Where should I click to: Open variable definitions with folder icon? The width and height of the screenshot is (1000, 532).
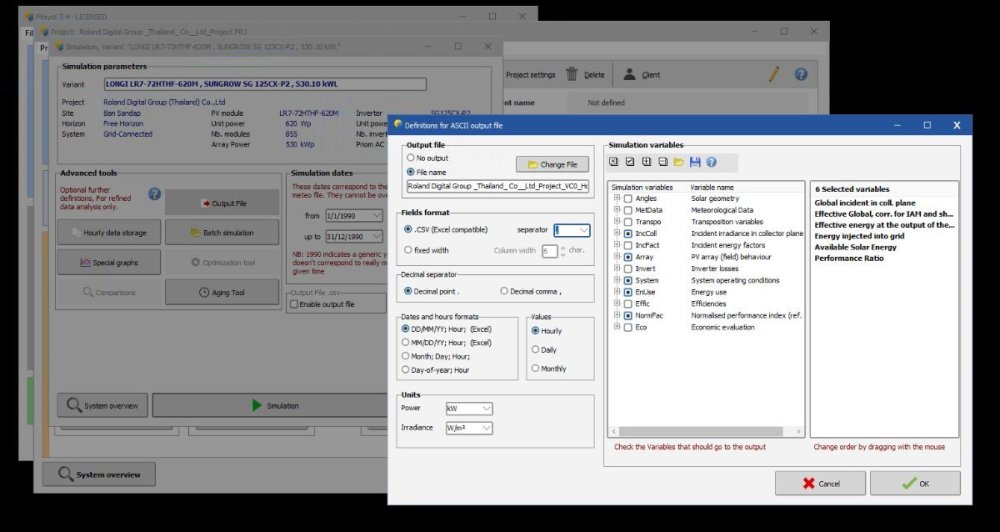[x=678, y=162]
